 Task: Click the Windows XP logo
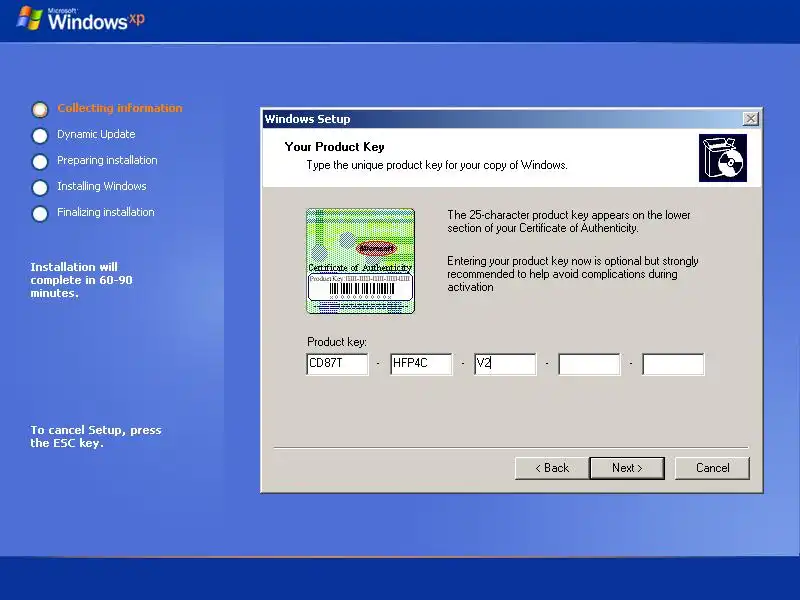pyautogui.click(x=81, y=19)
